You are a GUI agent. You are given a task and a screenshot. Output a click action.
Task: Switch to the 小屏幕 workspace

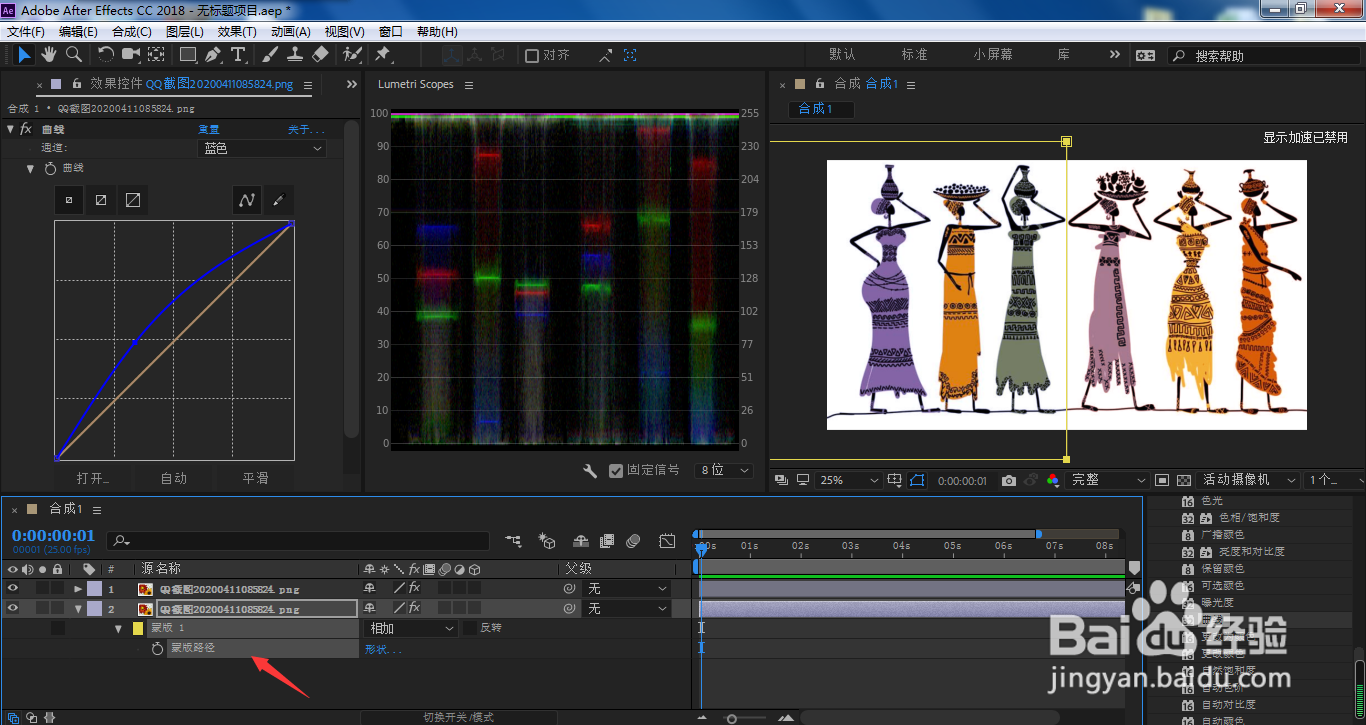click(993, 55)
